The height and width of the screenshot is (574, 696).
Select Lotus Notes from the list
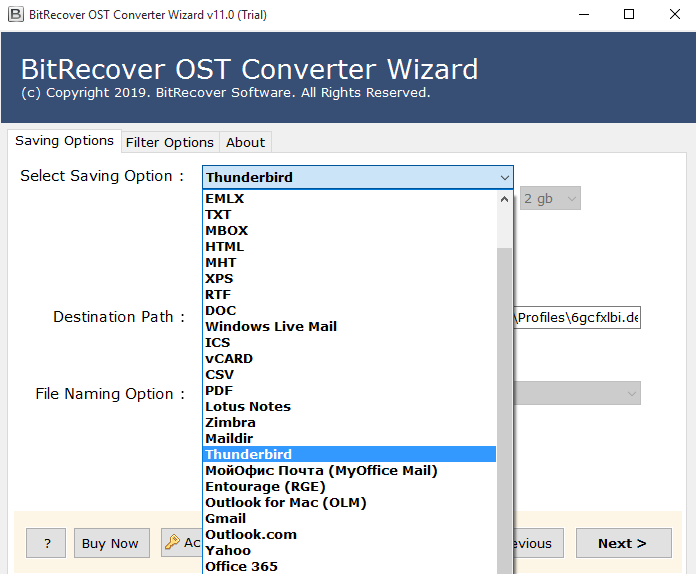(248, 406)
